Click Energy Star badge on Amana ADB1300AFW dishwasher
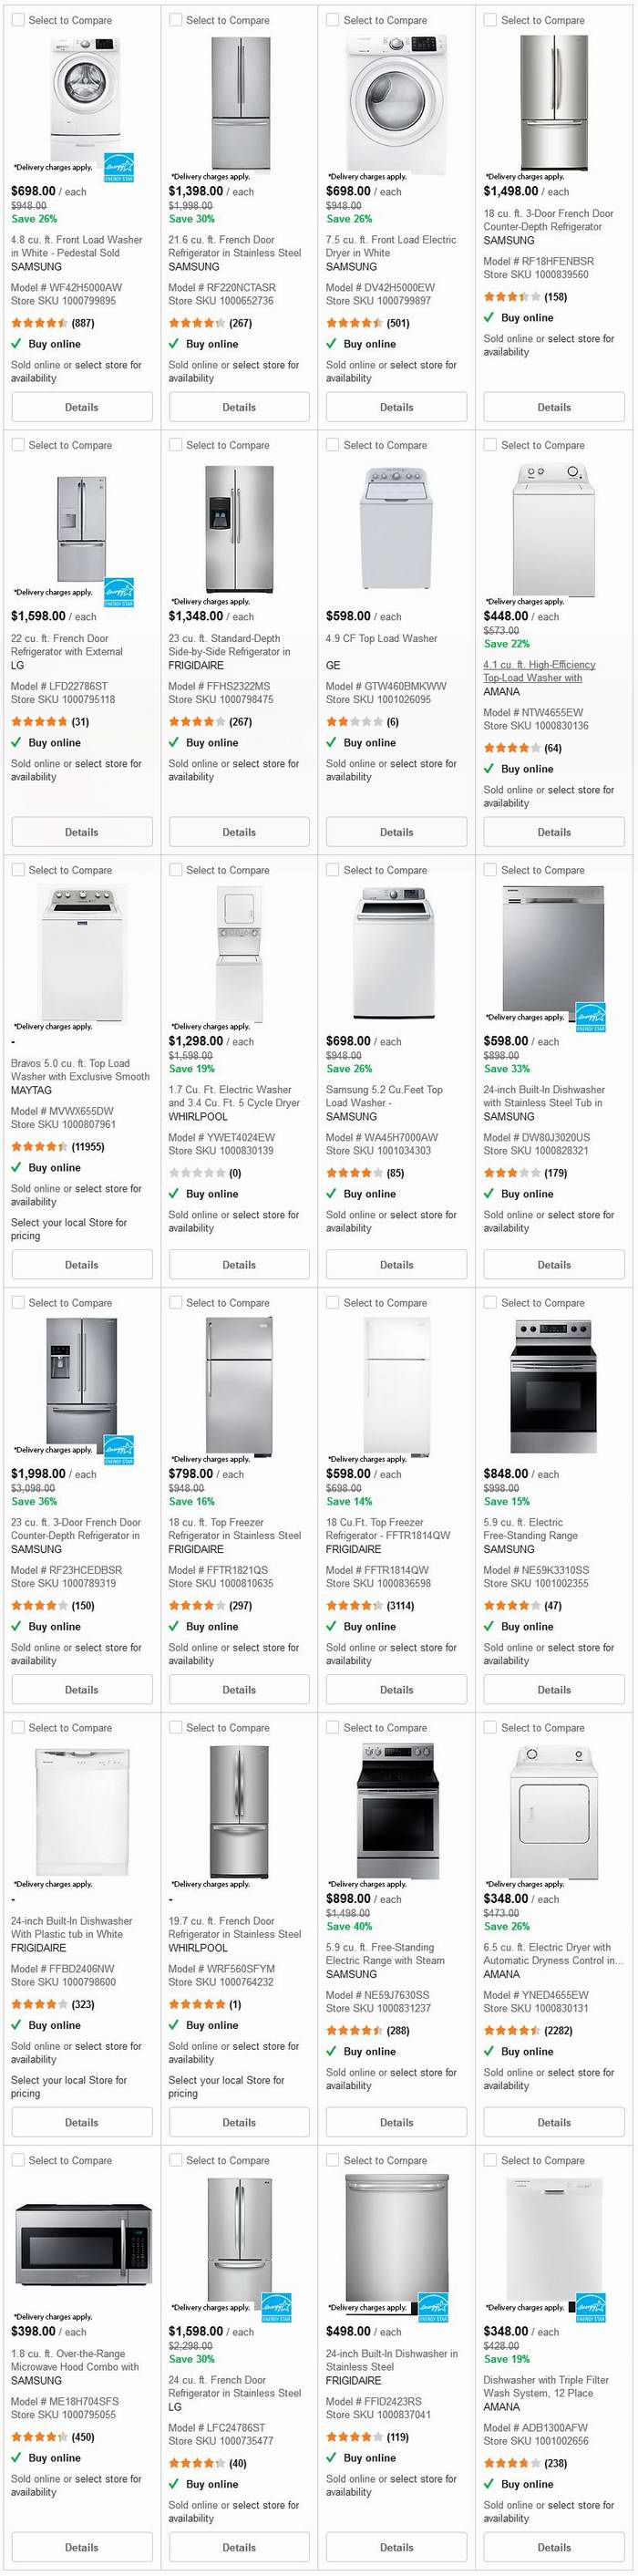The width and height of the screenshot is (638, 2576). [591, 2307]
